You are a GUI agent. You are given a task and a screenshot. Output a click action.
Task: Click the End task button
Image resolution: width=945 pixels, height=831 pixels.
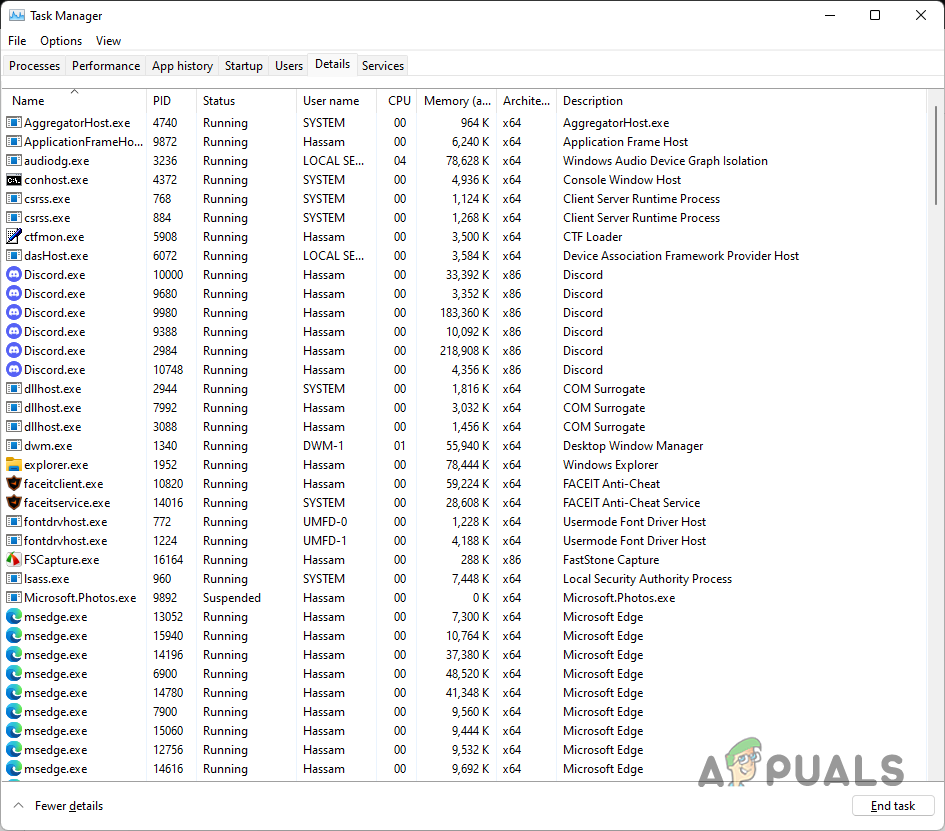click(893, 806)
